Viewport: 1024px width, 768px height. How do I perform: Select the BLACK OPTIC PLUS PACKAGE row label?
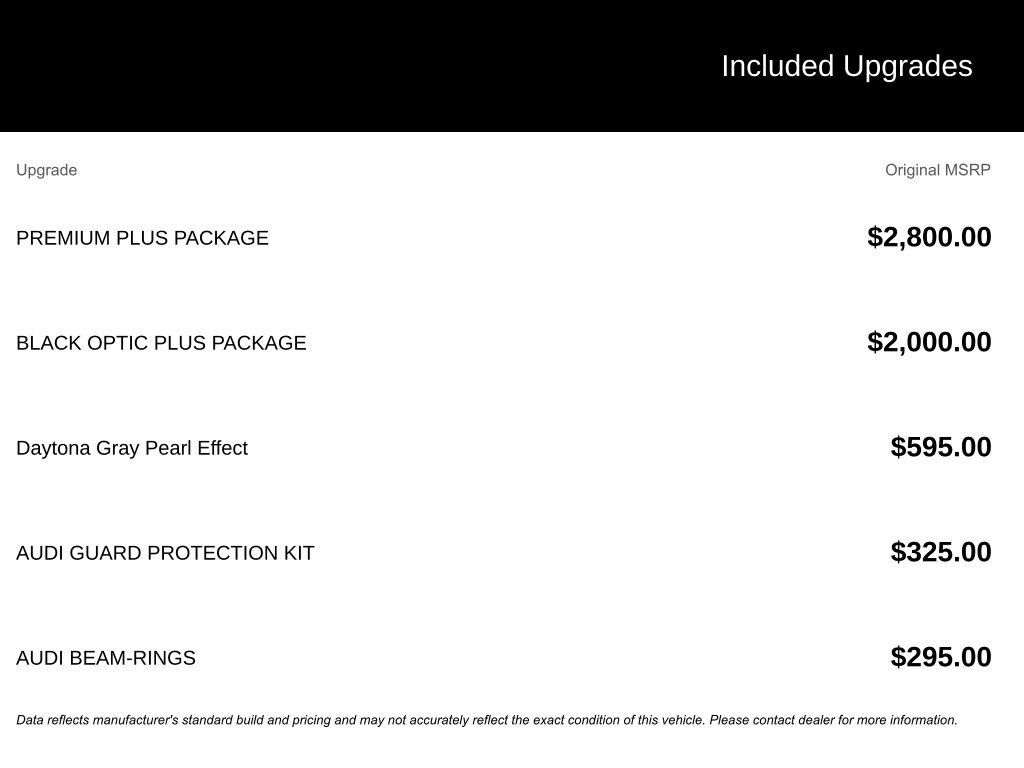(161, 343)
